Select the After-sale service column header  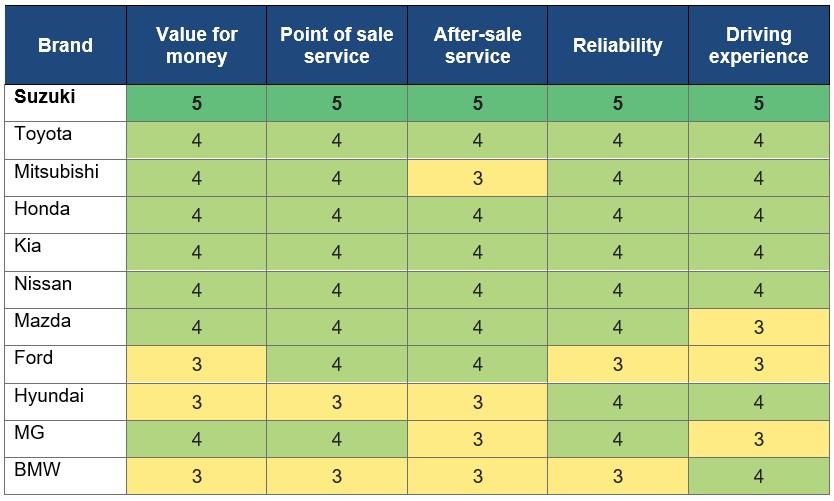click(x=477, y=45)
